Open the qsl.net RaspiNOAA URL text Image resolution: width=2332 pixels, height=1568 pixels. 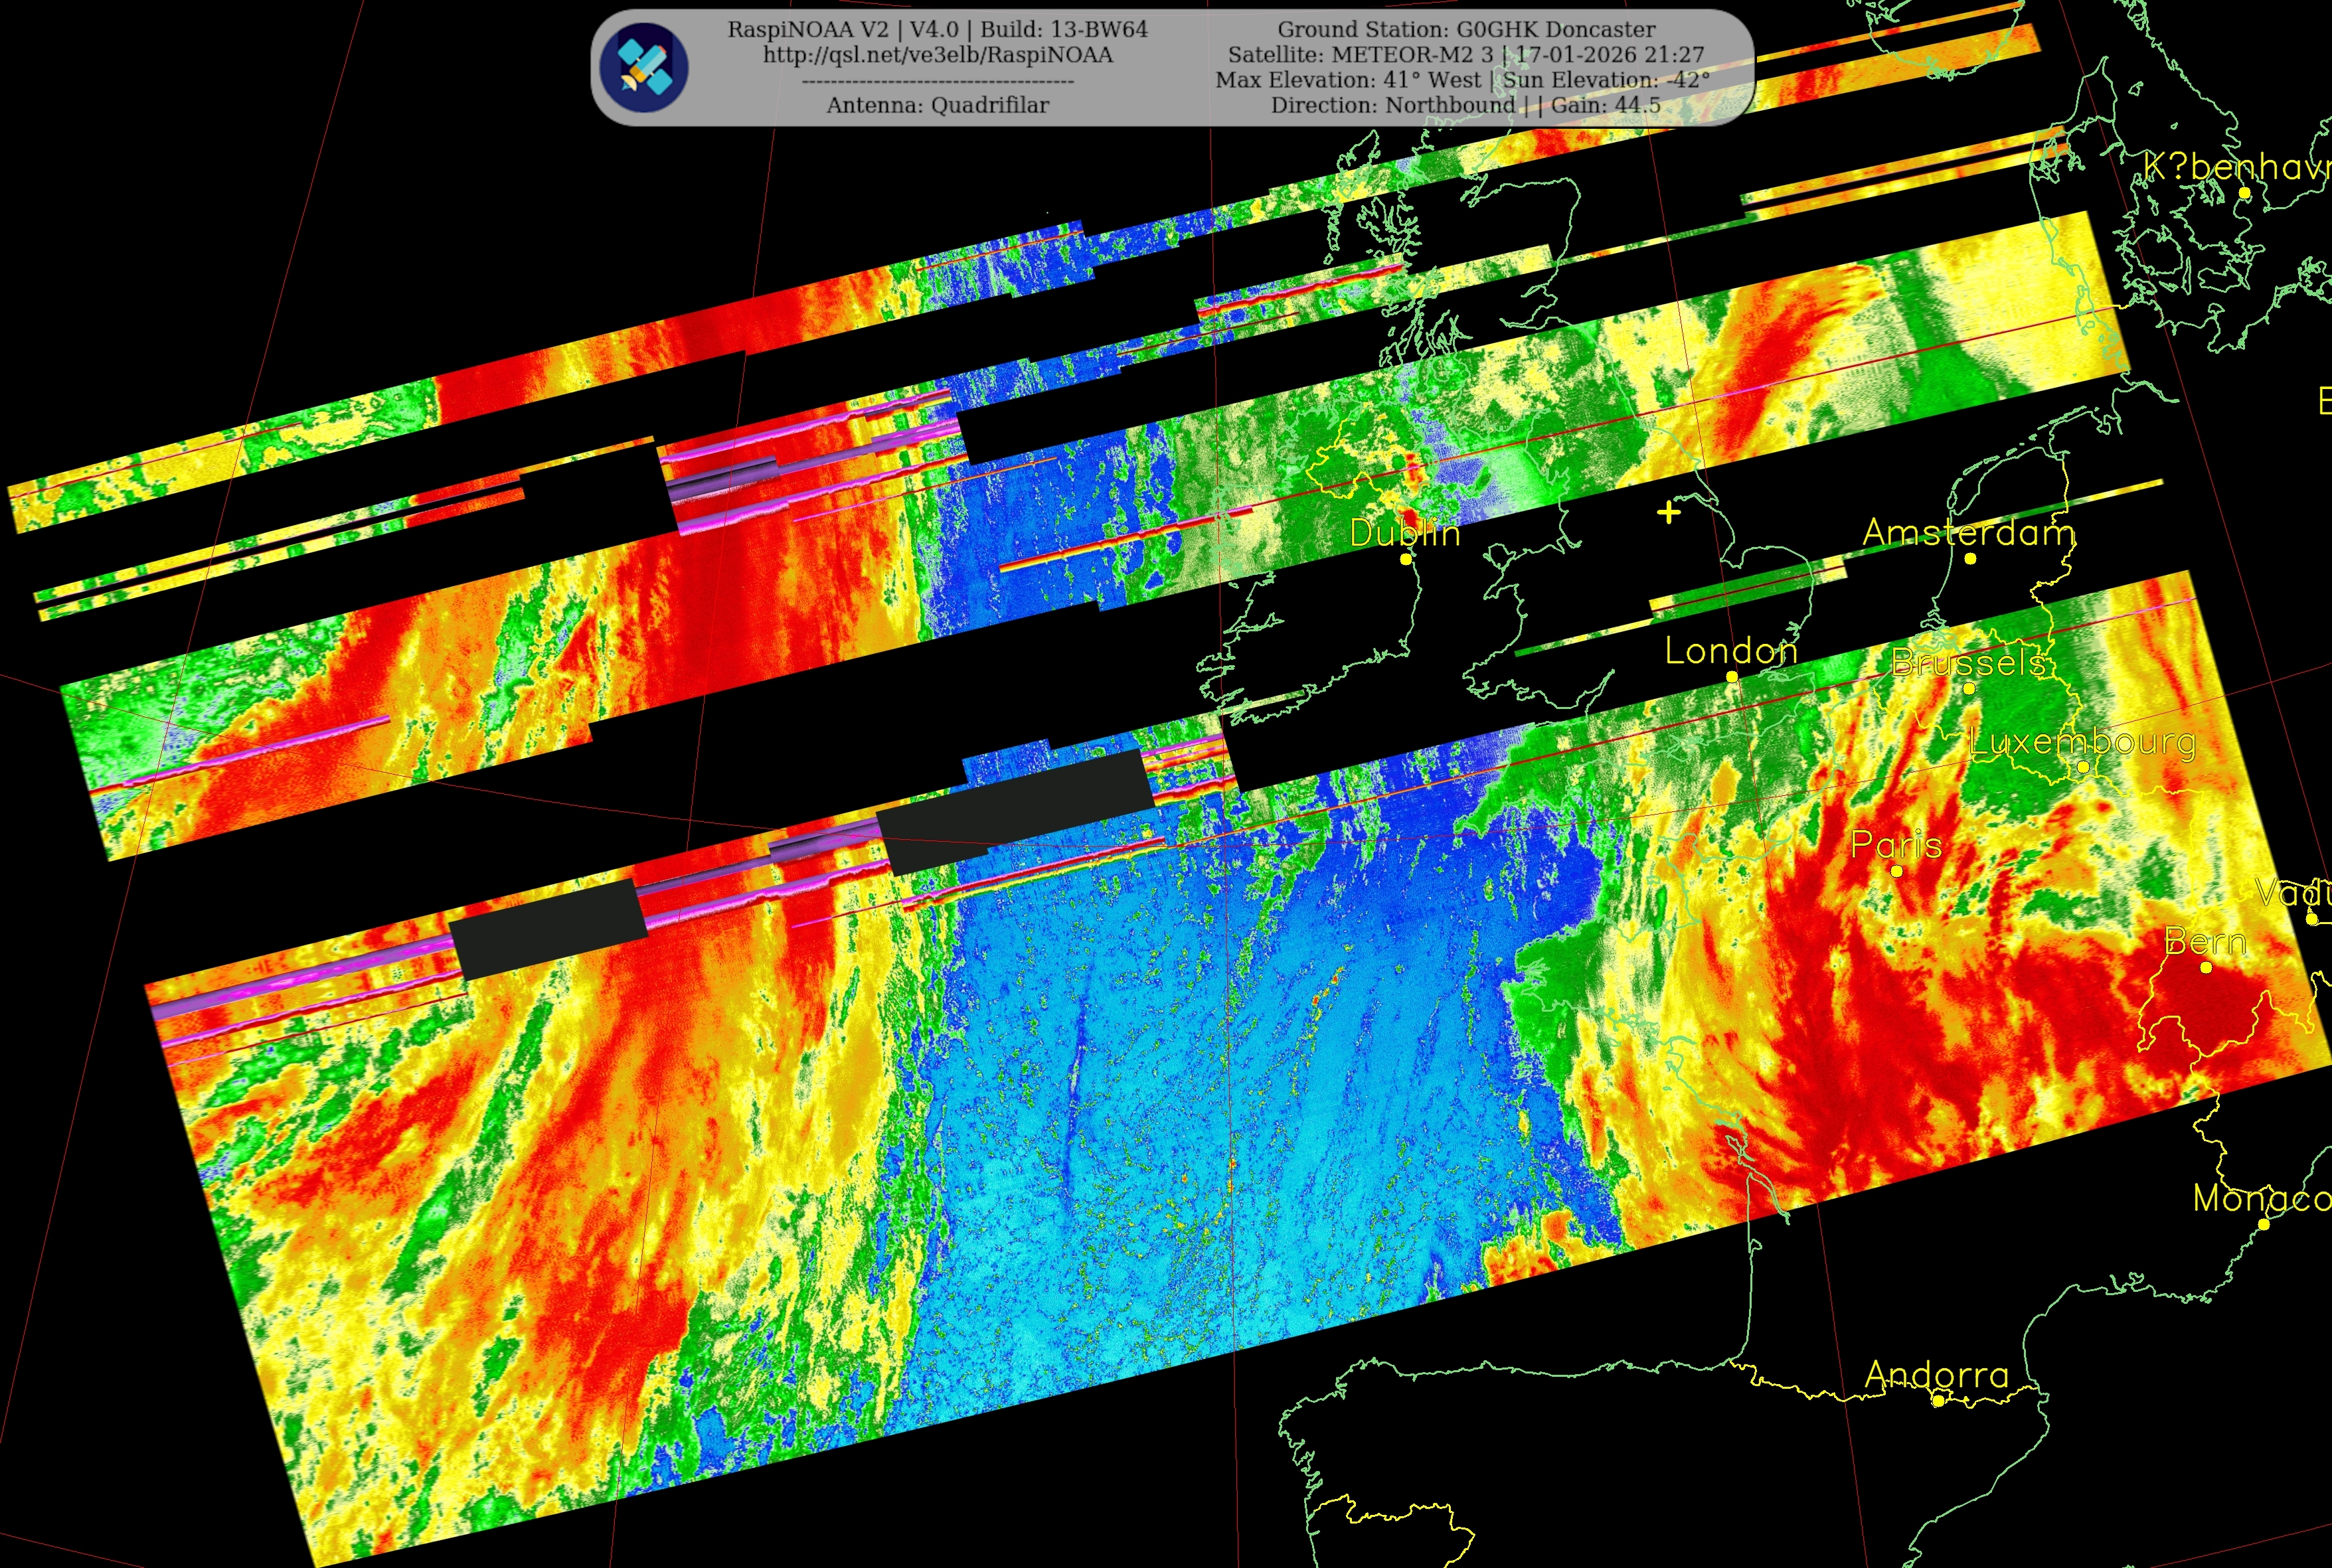[937, 55]
